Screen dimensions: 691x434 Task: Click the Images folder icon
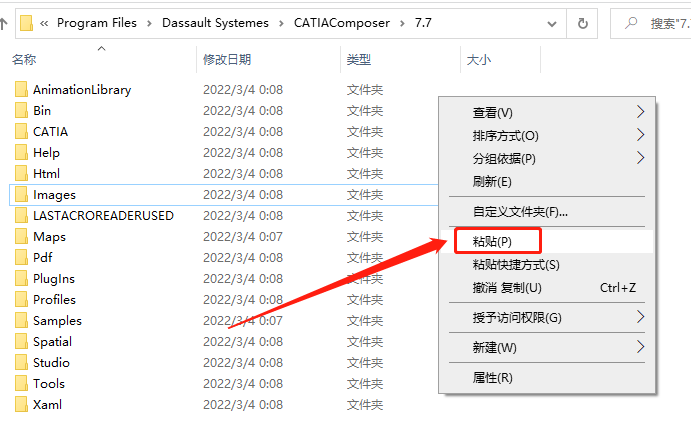point(21,194)
